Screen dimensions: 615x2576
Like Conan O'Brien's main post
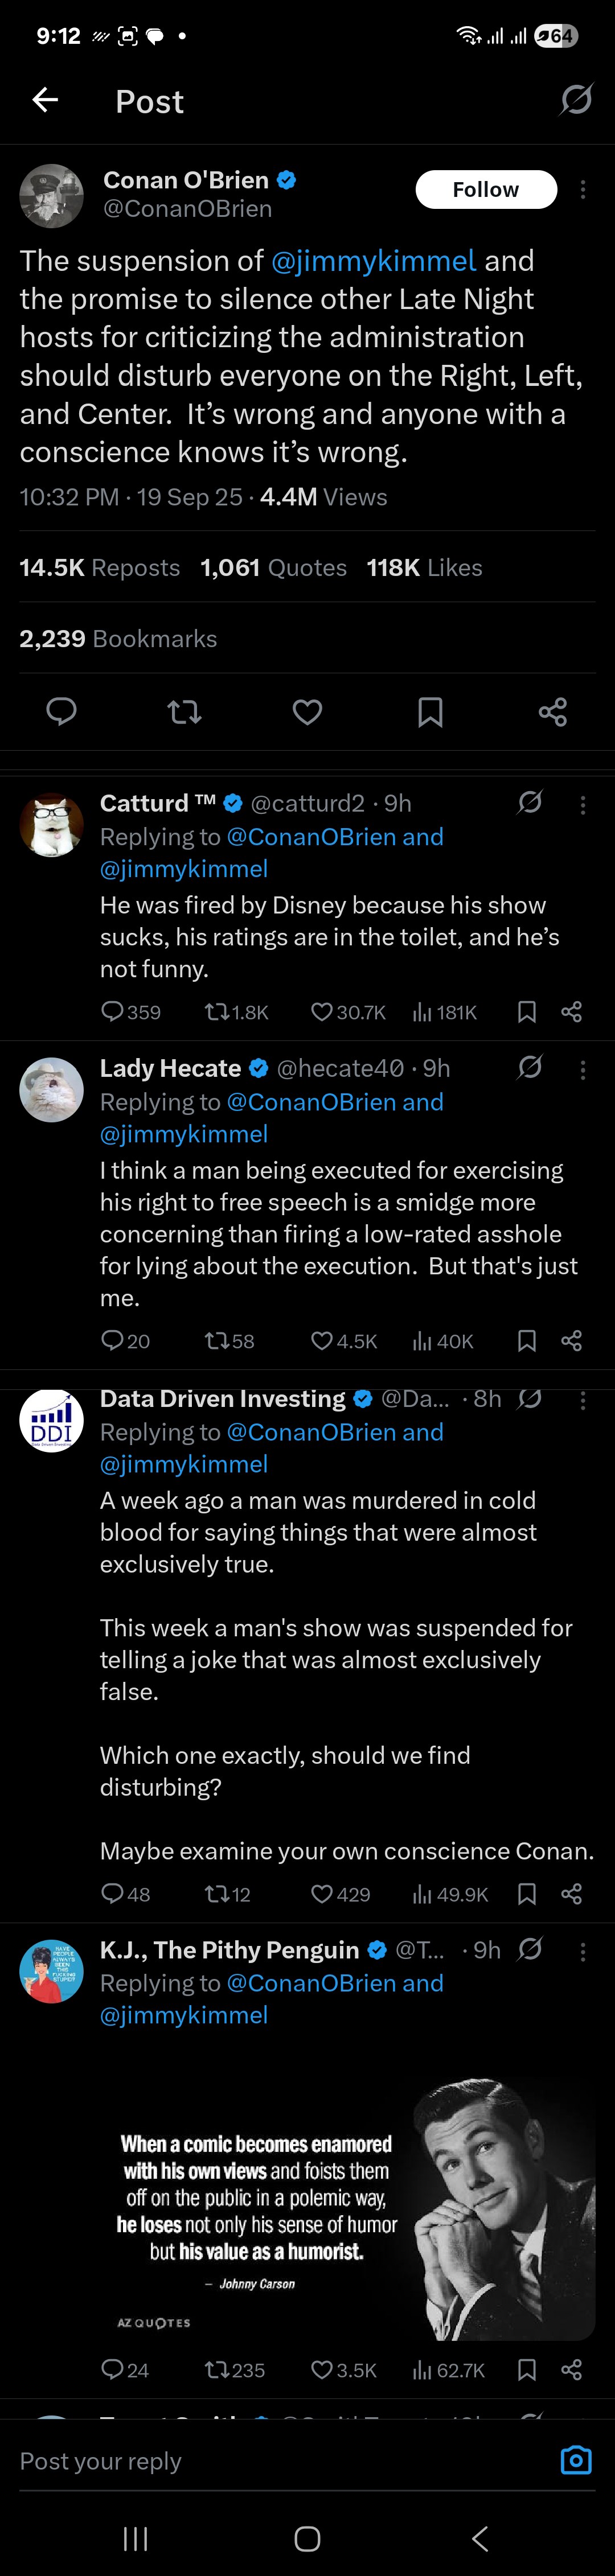pyautogui.click(x=307, y=711)
